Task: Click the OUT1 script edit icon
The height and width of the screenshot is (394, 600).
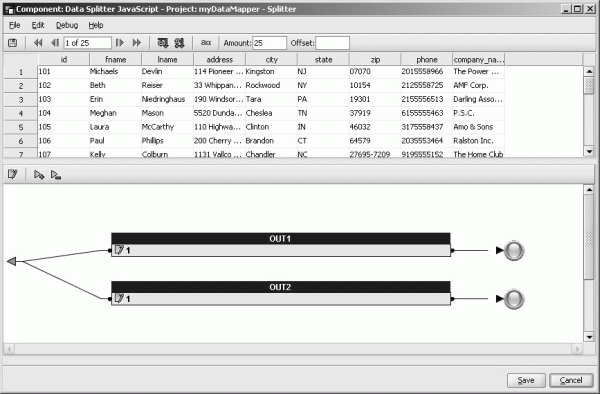Action: pos(119,250)
